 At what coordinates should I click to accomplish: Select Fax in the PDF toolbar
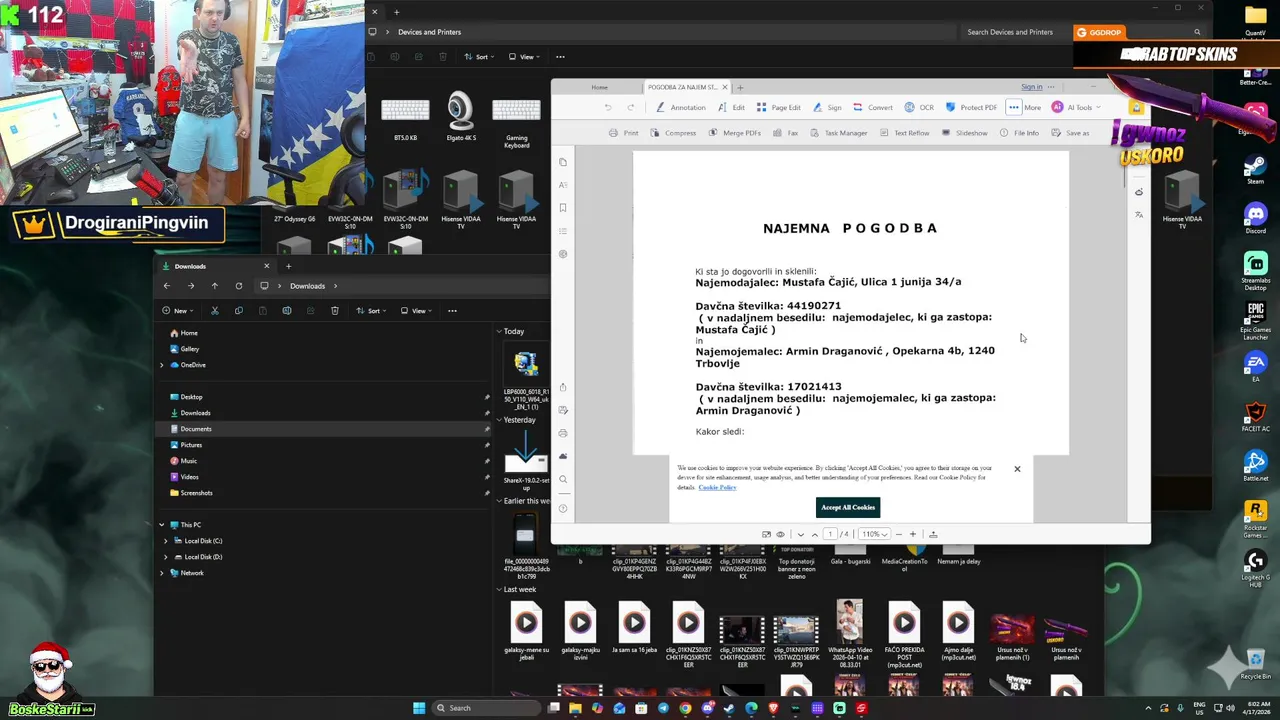point(786,133)
